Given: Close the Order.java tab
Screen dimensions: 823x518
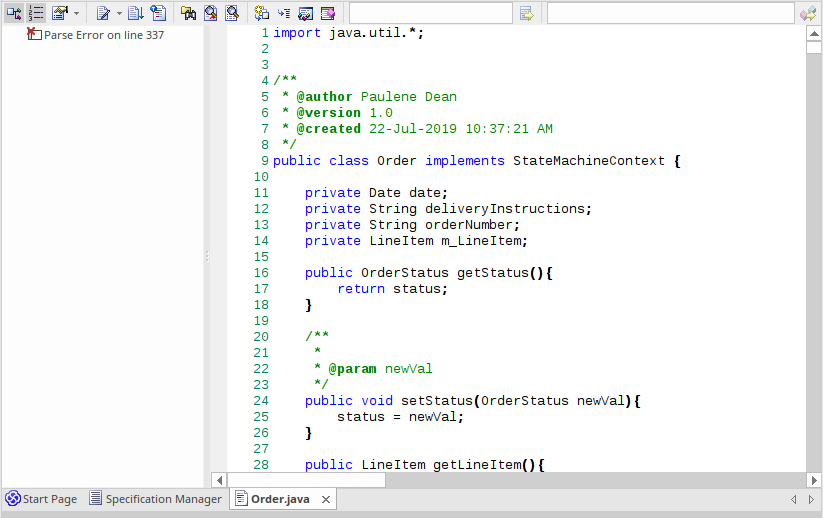Looking at the screenshot, I should 325,499.
